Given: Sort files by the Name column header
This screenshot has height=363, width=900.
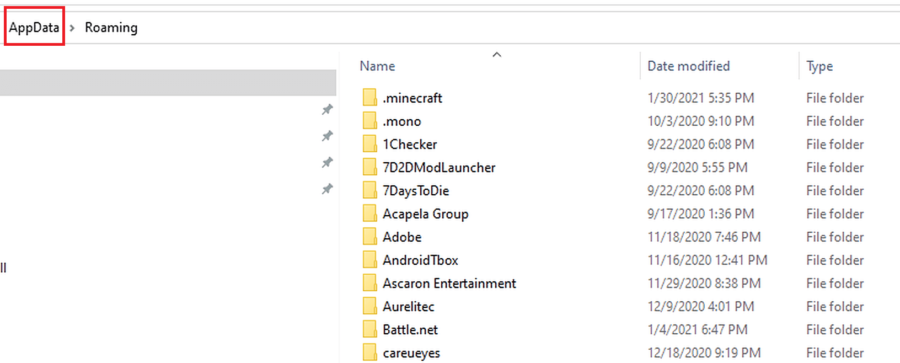Looking at the screenshot, I should (377, 66).
